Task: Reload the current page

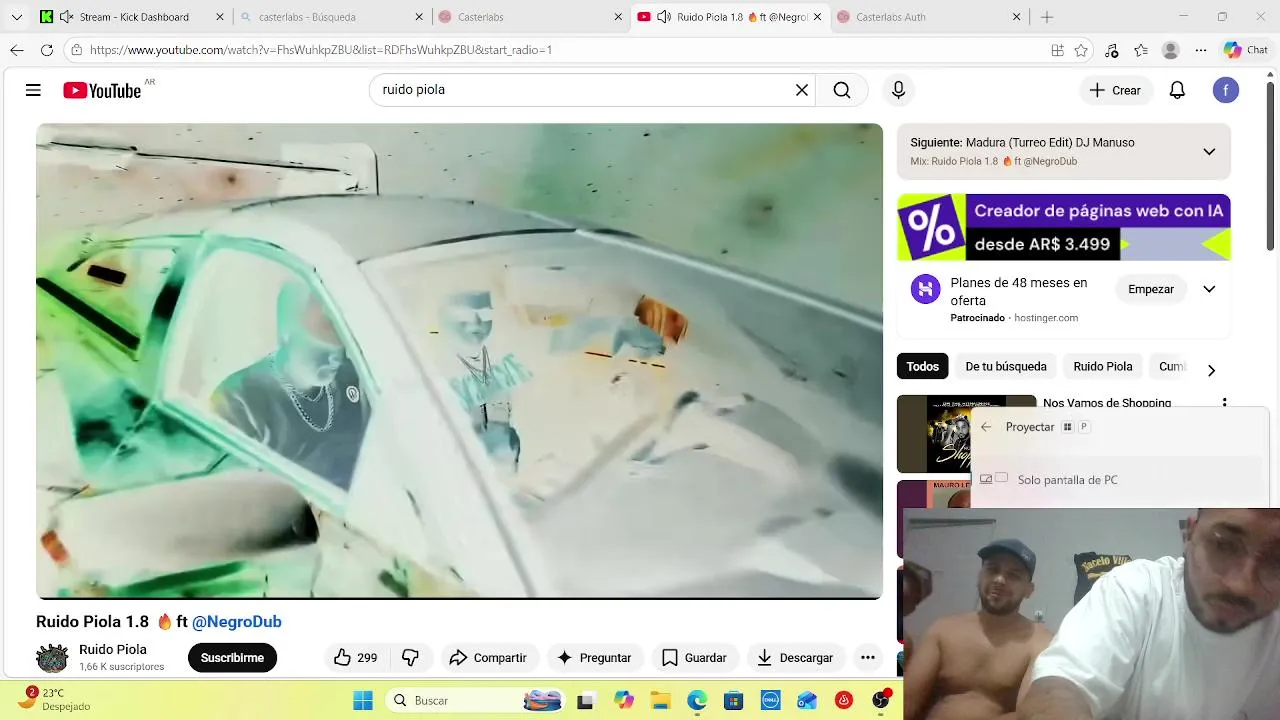Action: pos(47,50)
